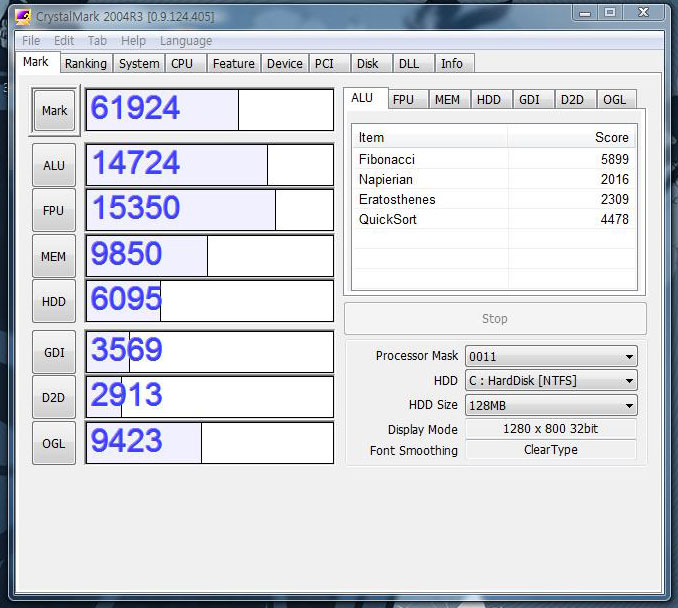Select the Fibonacci result row
The image size is (678, 608).
pos(494,159)
